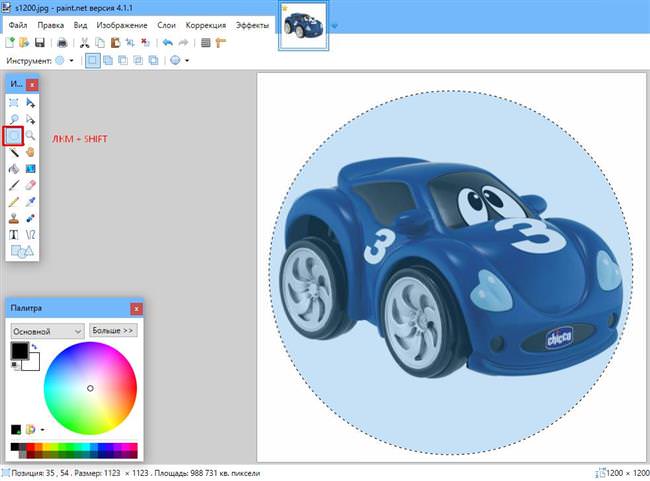Screen dimensions: 650x481
Task: Select the Eraser tool
Action: click(30, 185)
